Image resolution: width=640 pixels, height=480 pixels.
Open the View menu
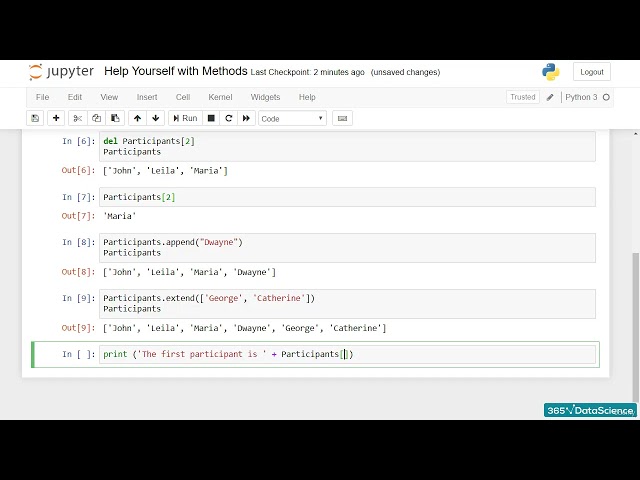pyautogui.click(x=109, y=97)
